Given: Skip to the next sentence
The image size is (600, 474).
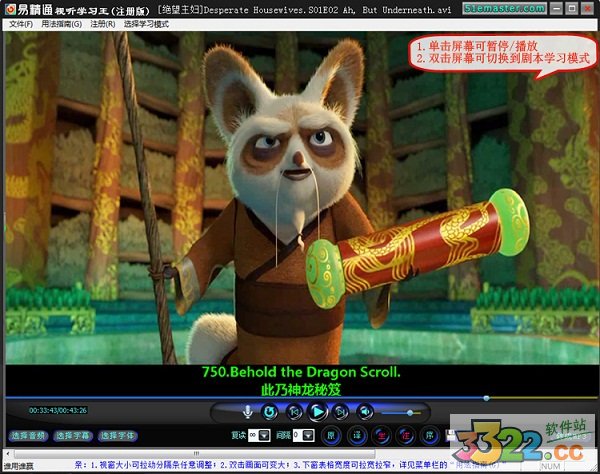Looking at the screenshot, I should (x=341, y=412).
